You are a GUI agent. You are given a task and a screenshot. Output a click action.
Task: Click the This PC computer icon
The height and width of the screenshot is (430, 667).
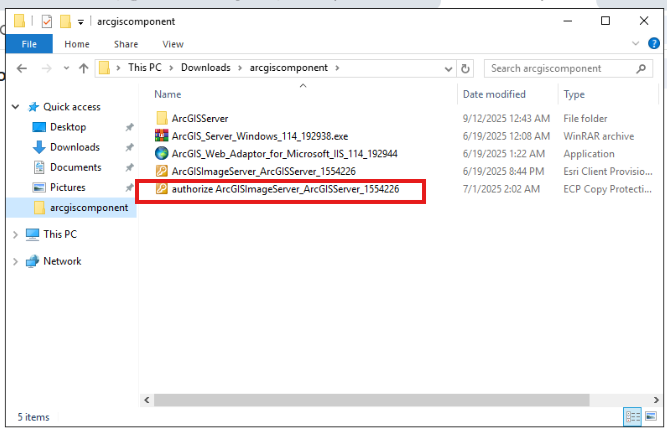[32, 234]
